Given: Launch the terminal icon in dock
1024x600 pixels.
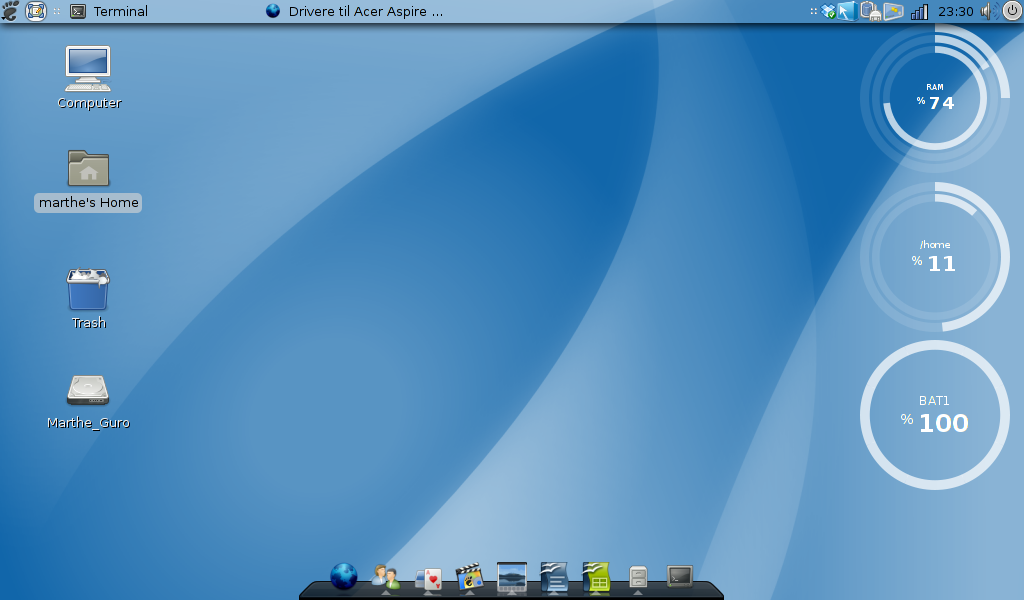Looking at the screenshot, I should pos(680,576).
